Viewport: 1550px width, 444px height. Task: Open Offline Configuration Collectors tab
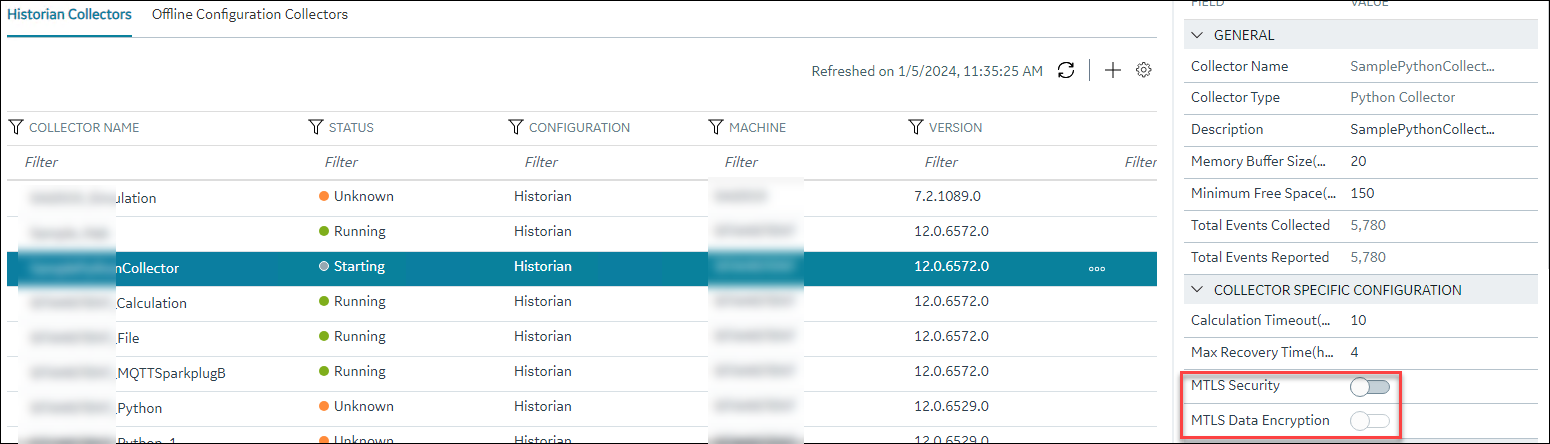coord(250,15)
